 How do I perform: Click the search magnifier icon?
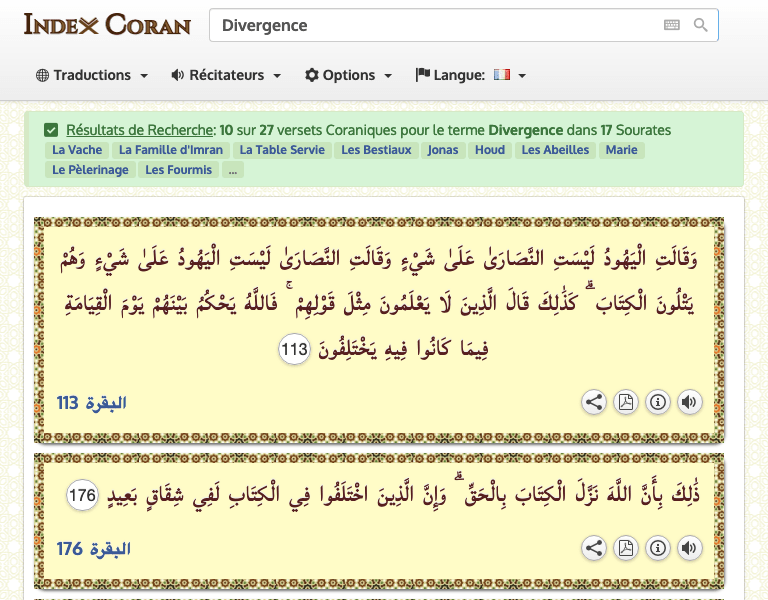pyautogui.click(x=701, y=25)
